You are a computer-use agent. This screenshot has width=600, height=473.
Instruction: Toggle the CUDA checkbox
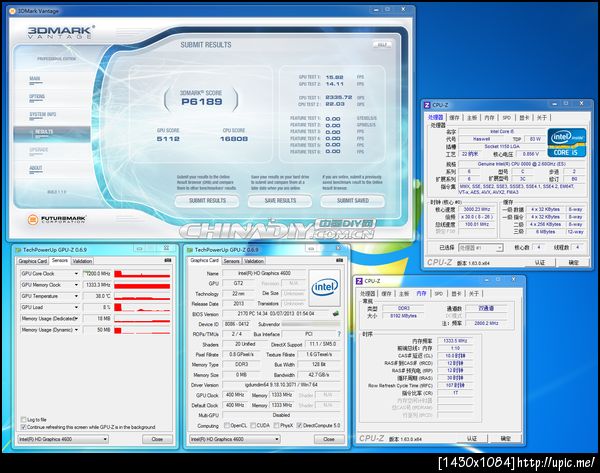[253, 425]
